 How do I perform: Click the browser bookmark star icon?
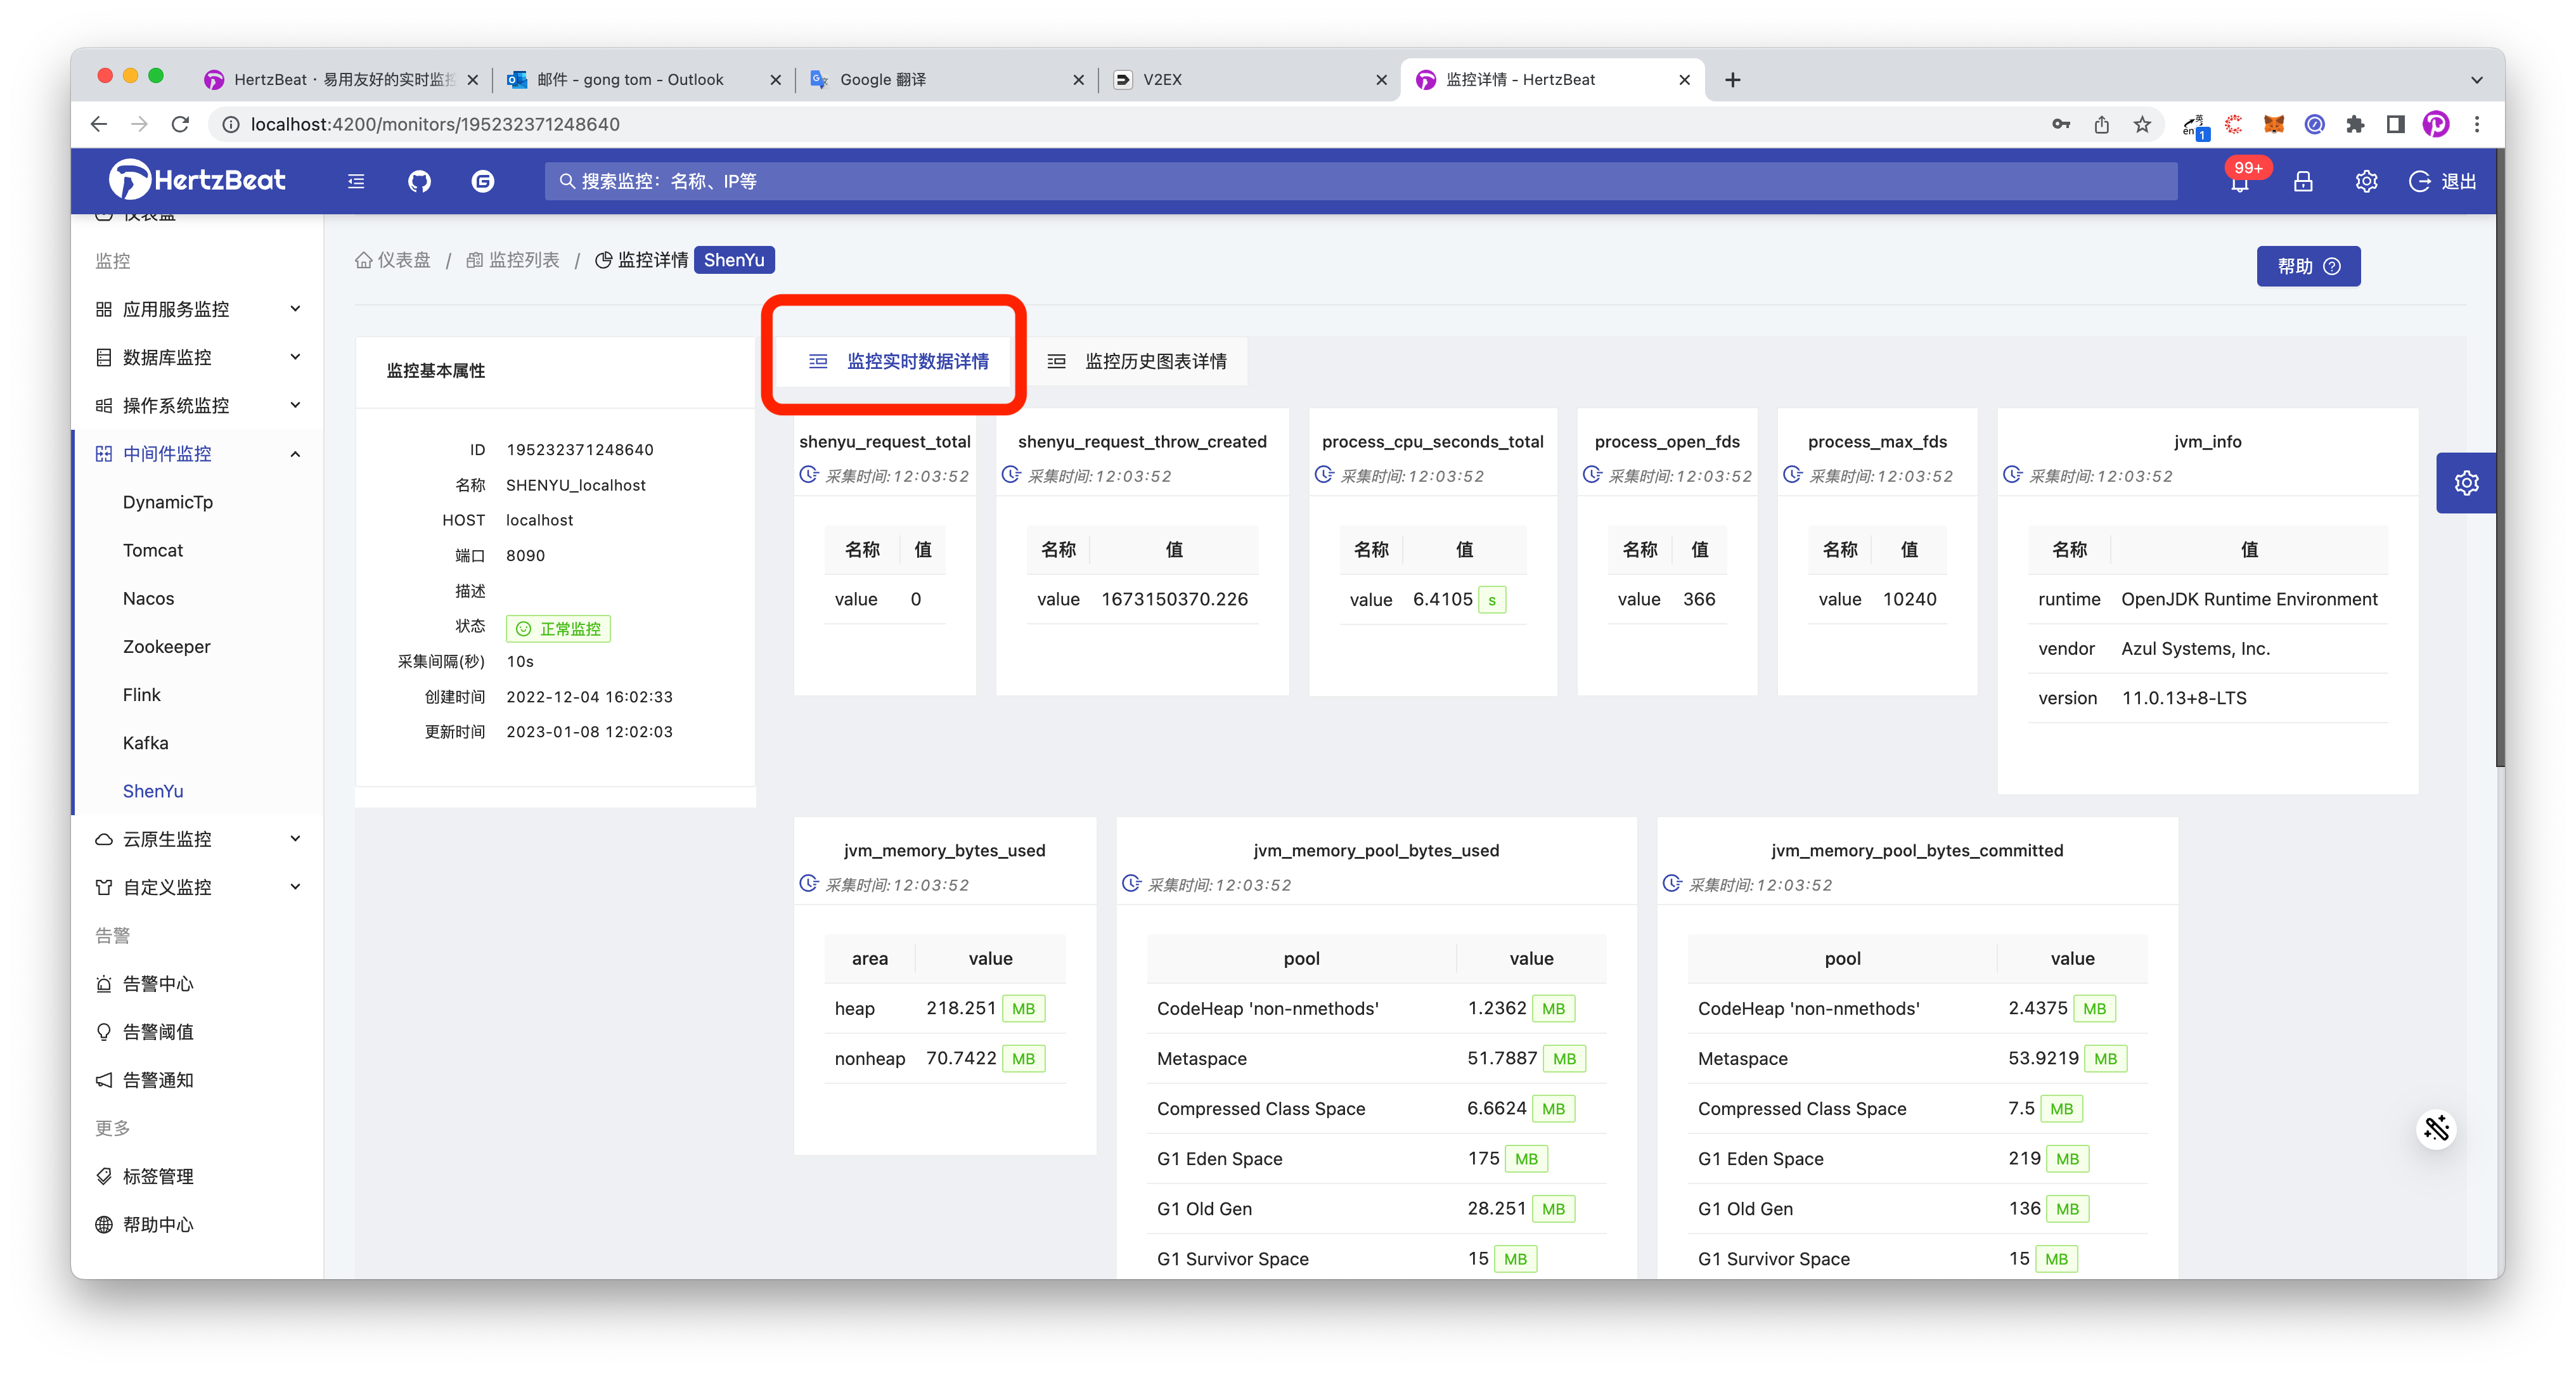[x=2142, y=124]
